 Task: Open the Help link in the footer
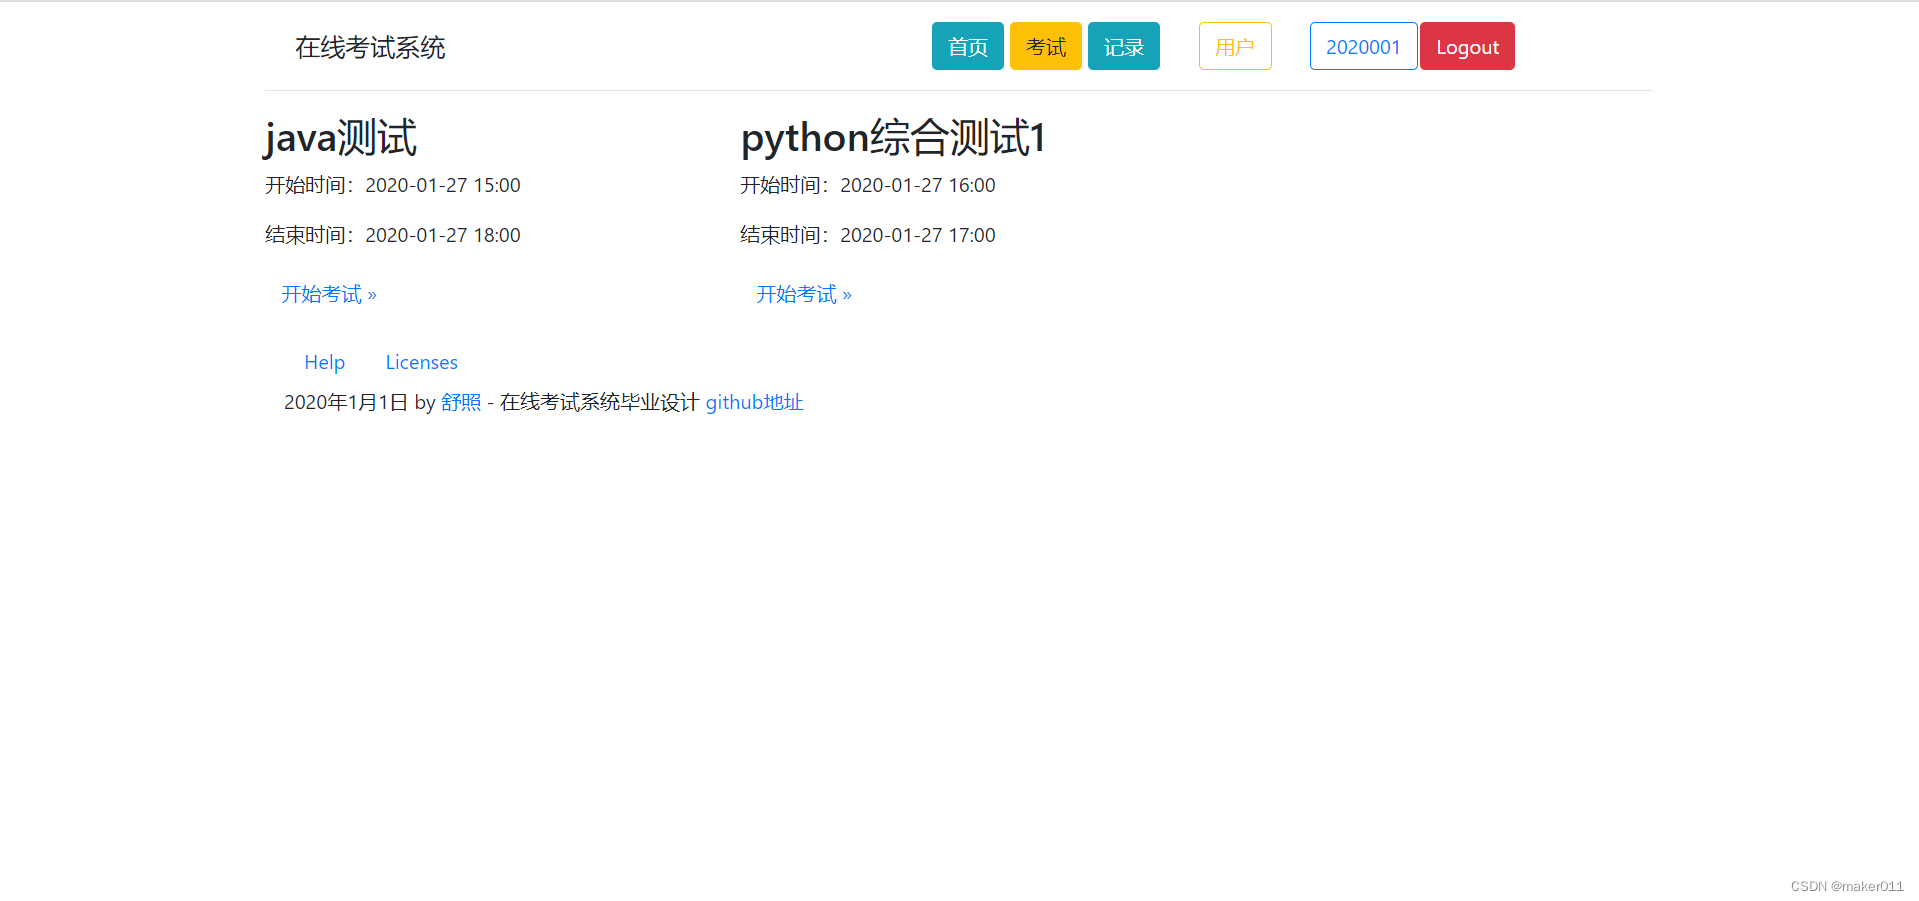324,362
